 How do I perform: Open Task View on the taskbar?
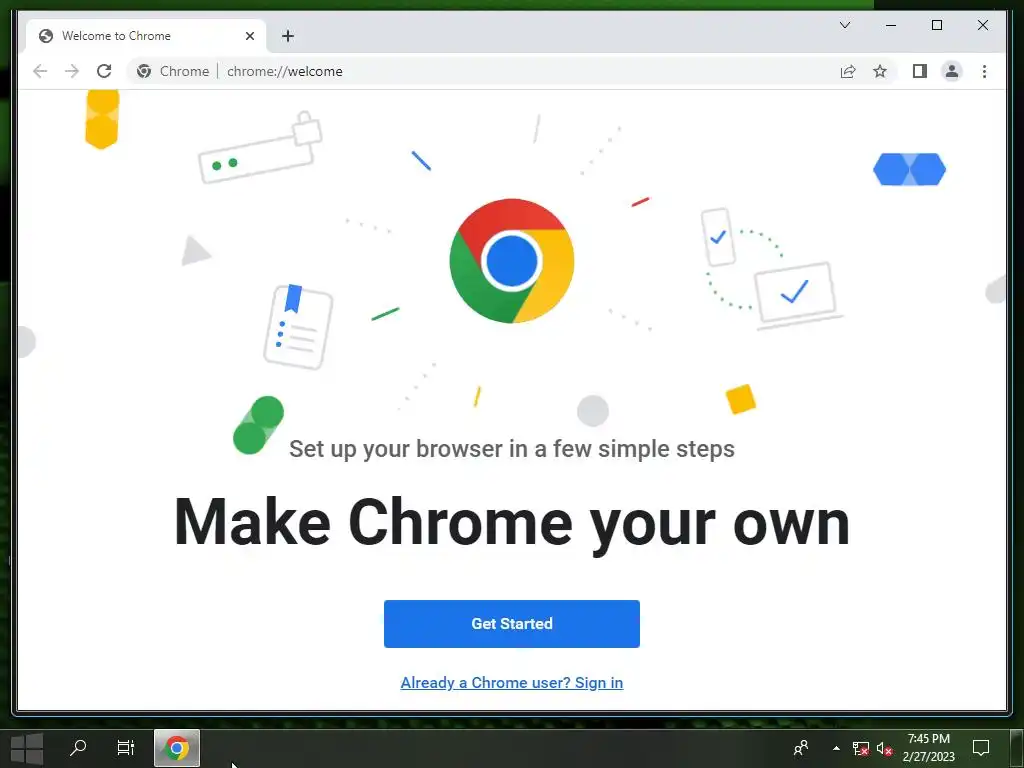tap(125, 748)
